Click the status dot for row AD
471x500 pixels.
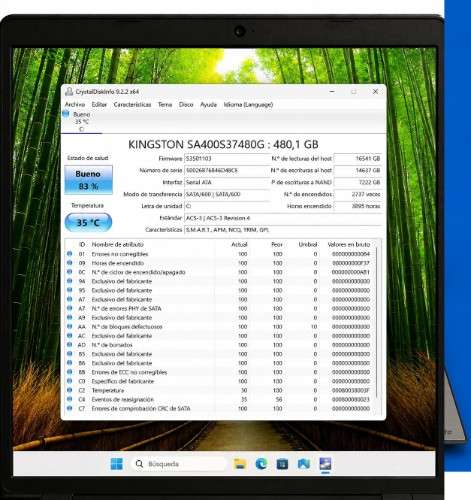point(69,344)
